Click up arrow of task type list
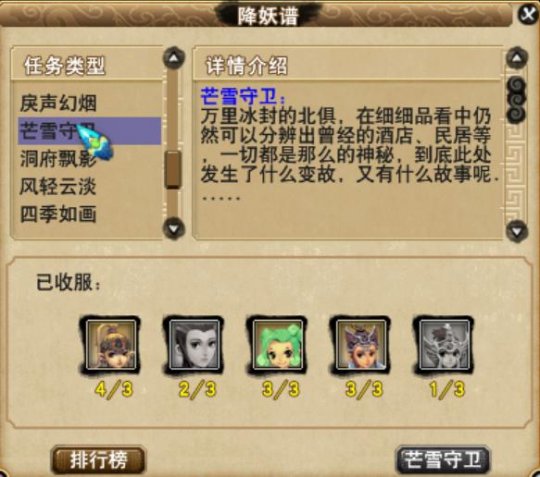The image size is (540, 477). pos(174,58)
